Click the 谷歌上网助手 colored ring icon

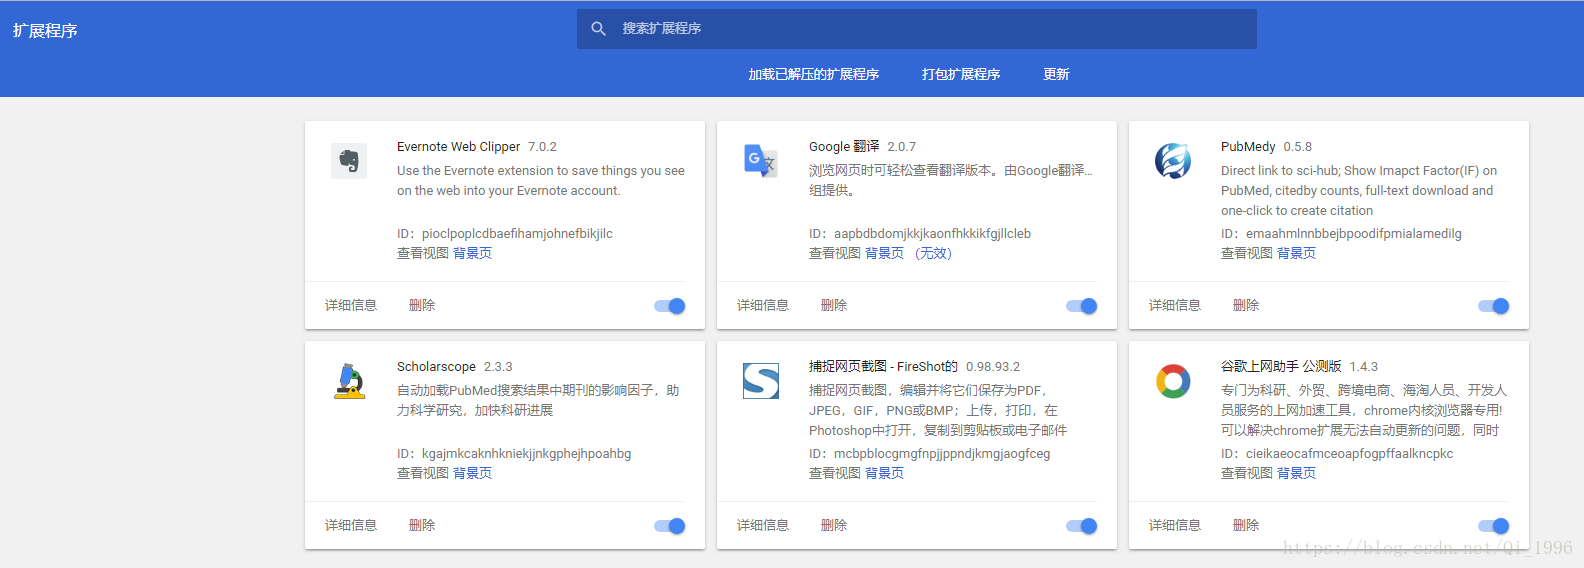(x=1173, y=381)
